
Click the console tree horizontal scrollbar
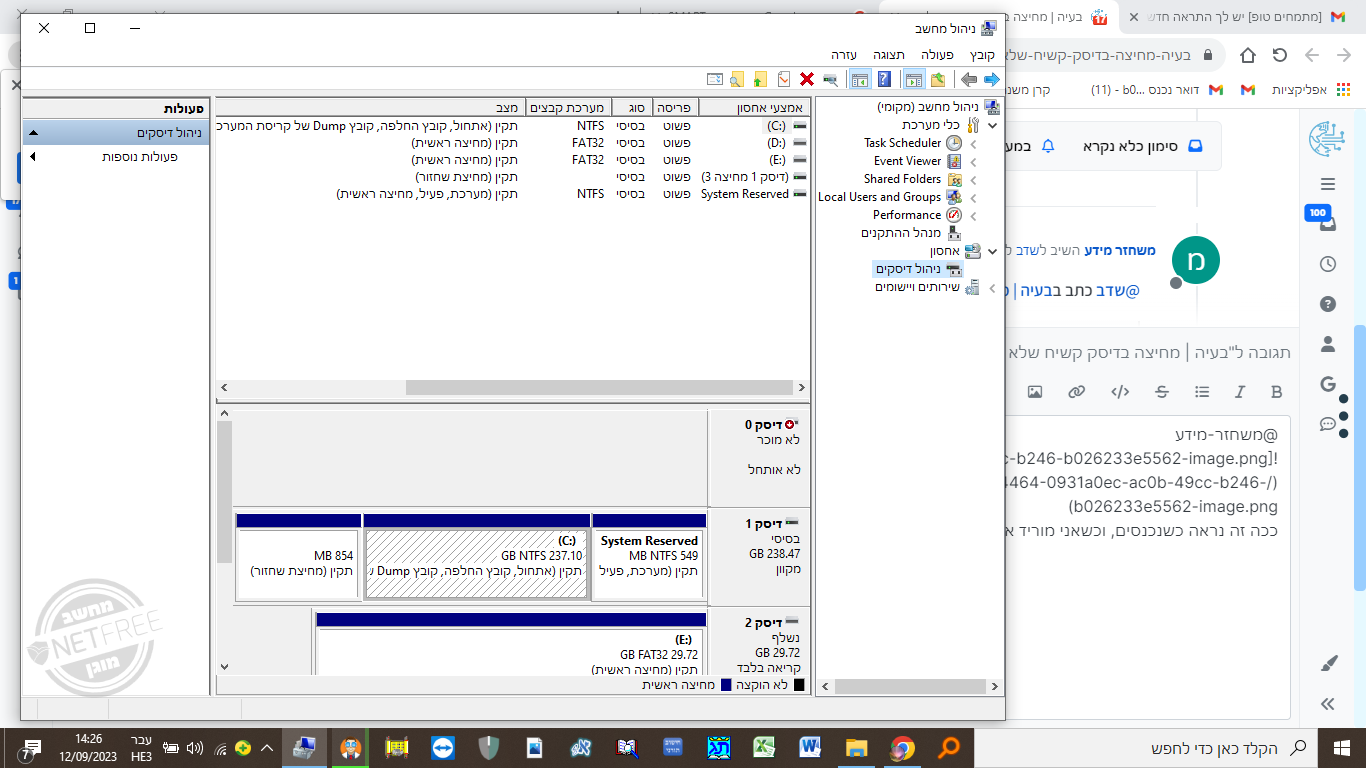point(909,687)
